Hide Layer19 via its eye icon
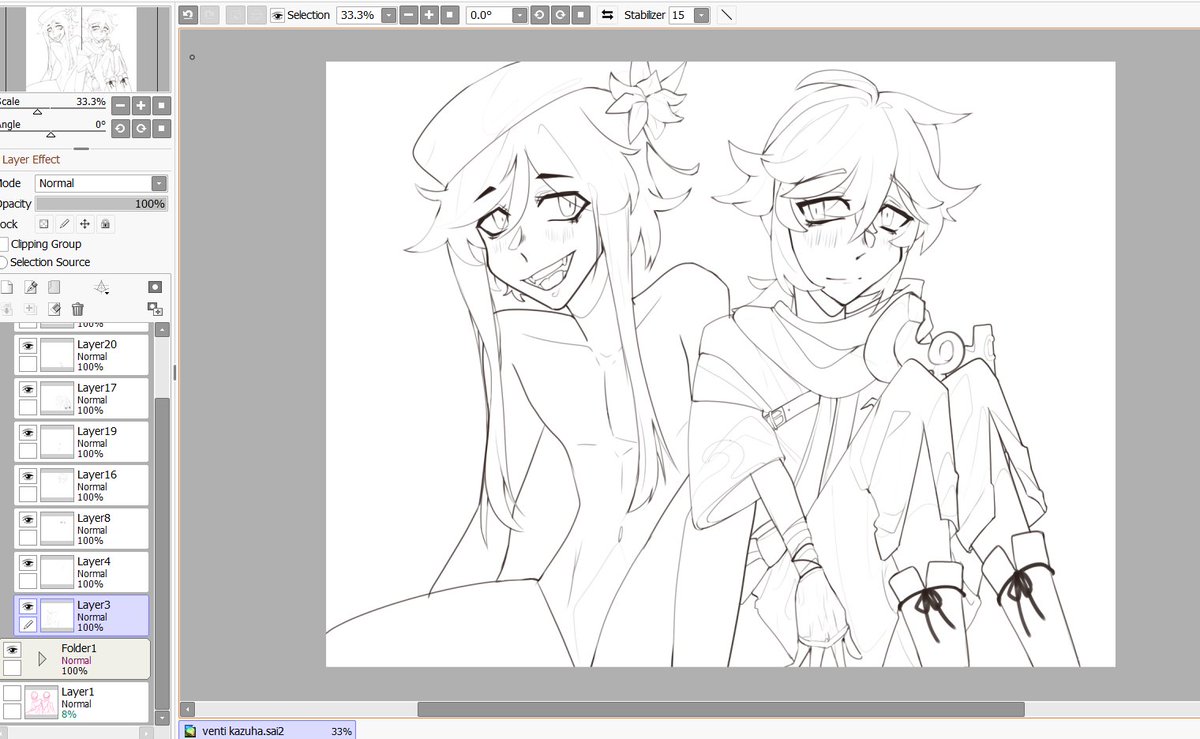 click(28, 433)
